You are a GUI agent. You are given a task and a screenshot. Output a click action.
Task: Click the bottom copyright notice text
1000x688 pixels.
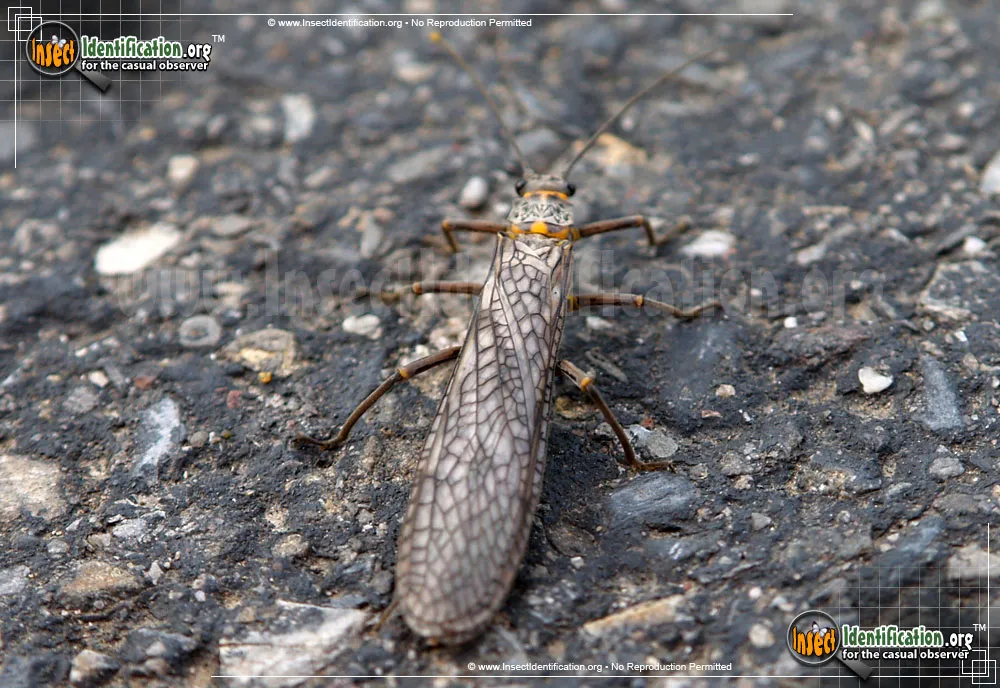599,667
